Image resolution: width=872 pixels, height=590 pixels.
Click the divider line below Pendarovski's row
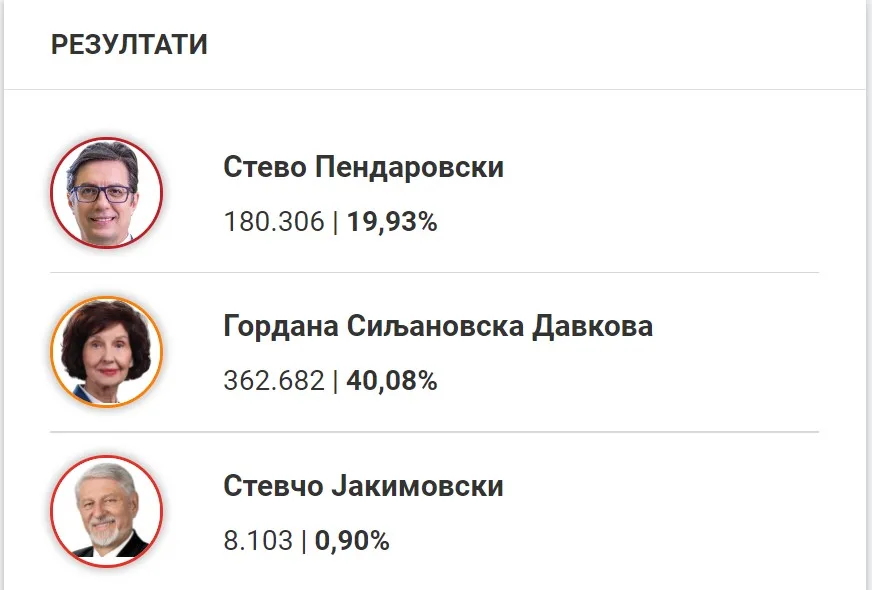(x=434, y=272)
